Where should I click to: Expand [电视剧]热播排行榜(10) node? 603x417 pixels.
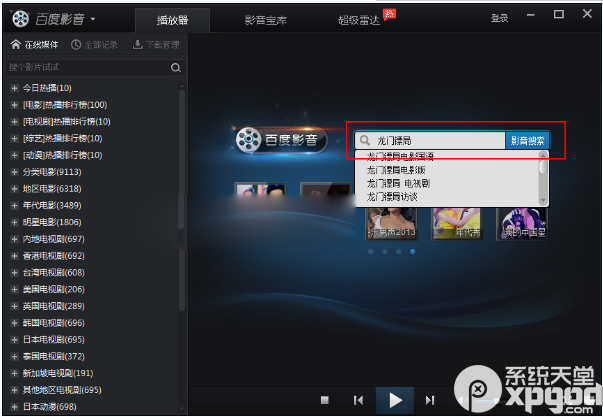coord(14,122)
